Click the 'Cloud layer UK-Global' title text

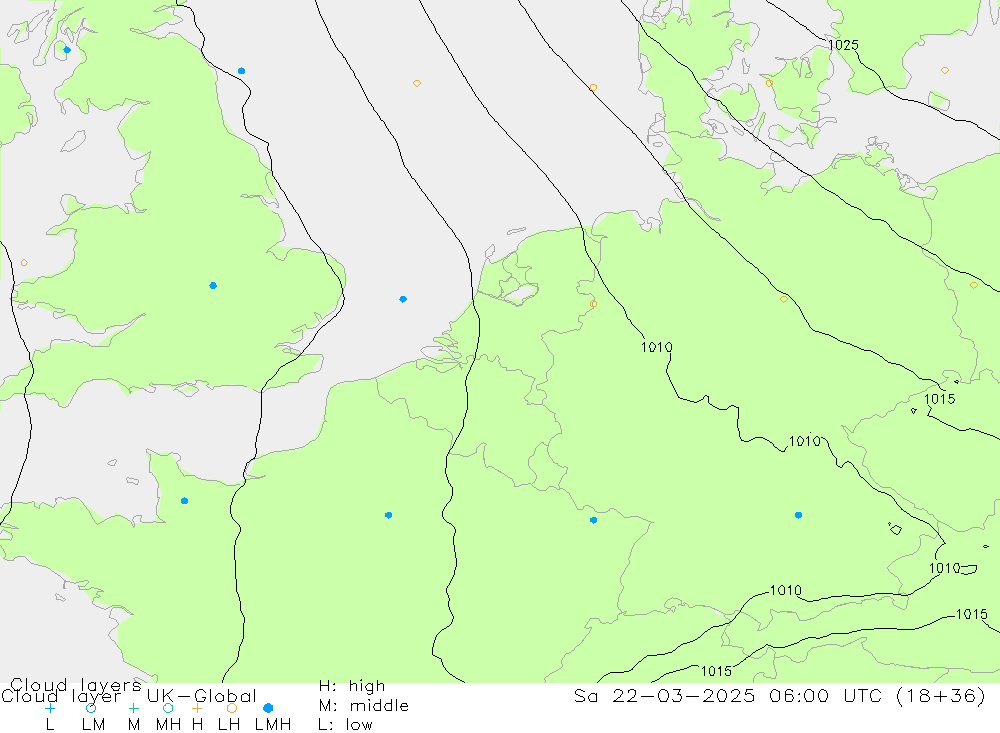(x=128, y=696)
